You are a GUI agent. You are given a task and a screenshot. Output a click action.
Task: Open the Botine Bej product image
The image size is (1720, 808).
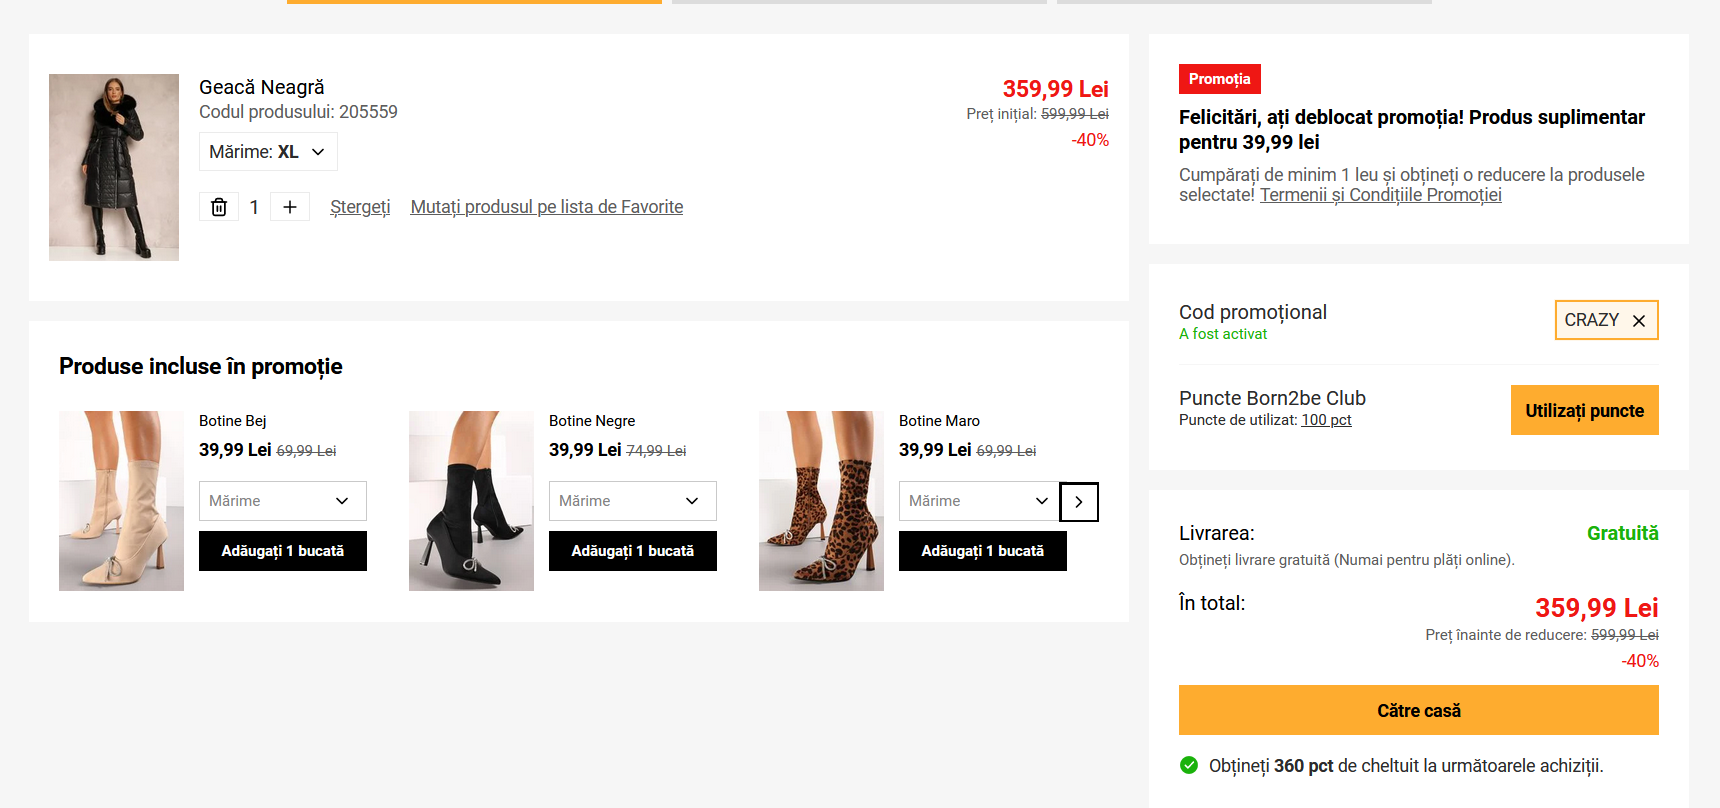coord(121,501)
